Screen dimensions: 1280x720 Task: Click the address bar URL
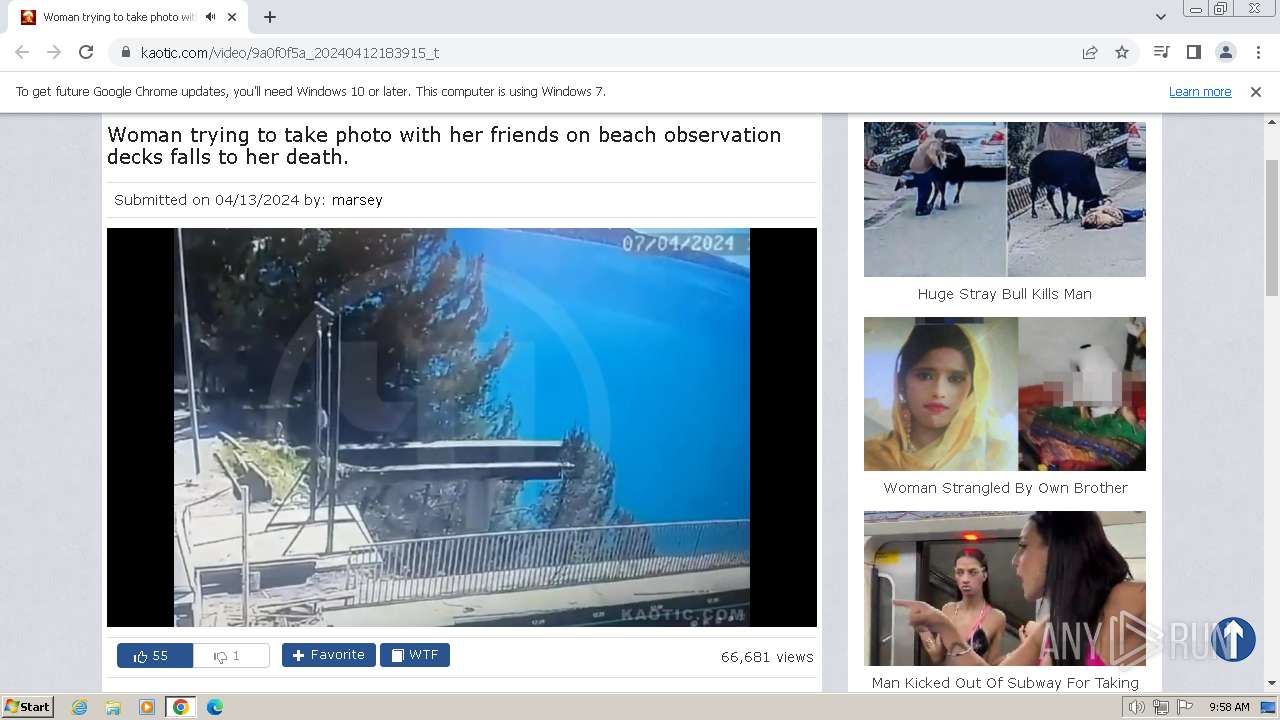point(290,52)
